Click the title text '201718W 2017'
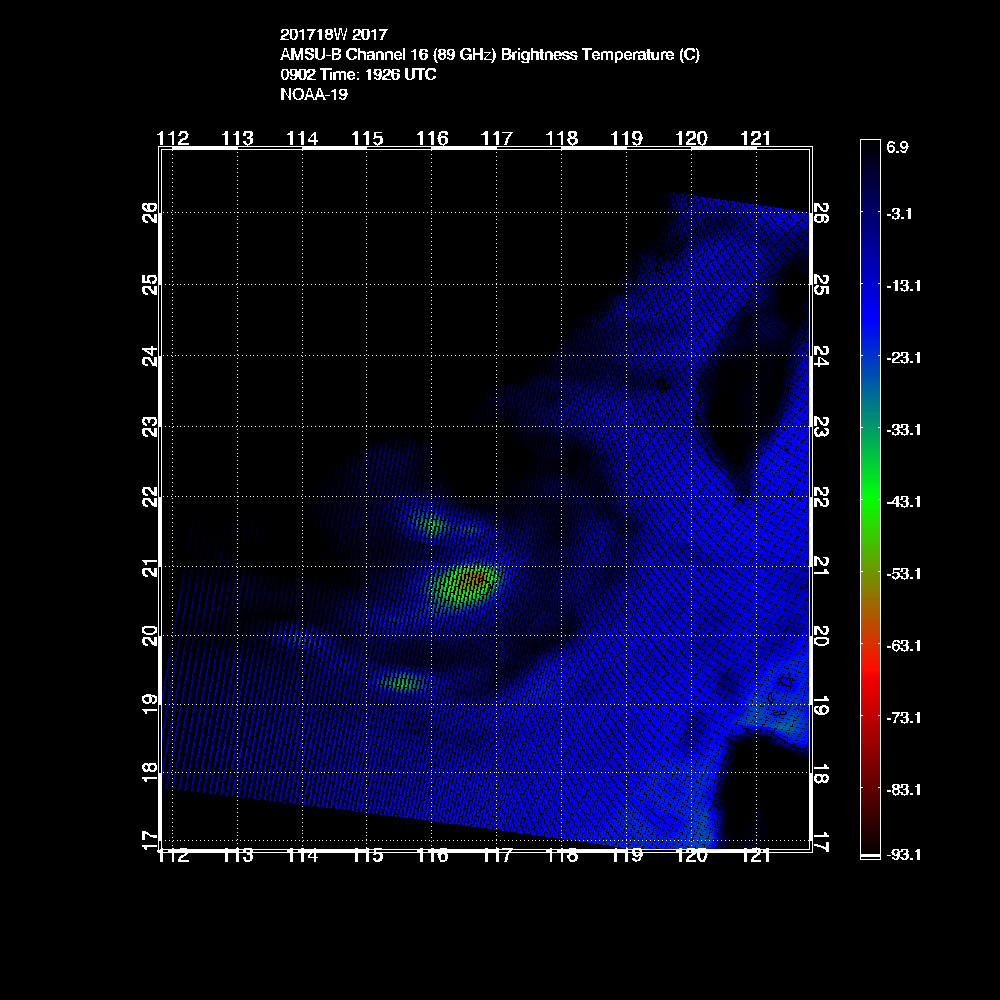This screenshot has height=1000, width=1000. pyautogui.click(x=334, y=34)
